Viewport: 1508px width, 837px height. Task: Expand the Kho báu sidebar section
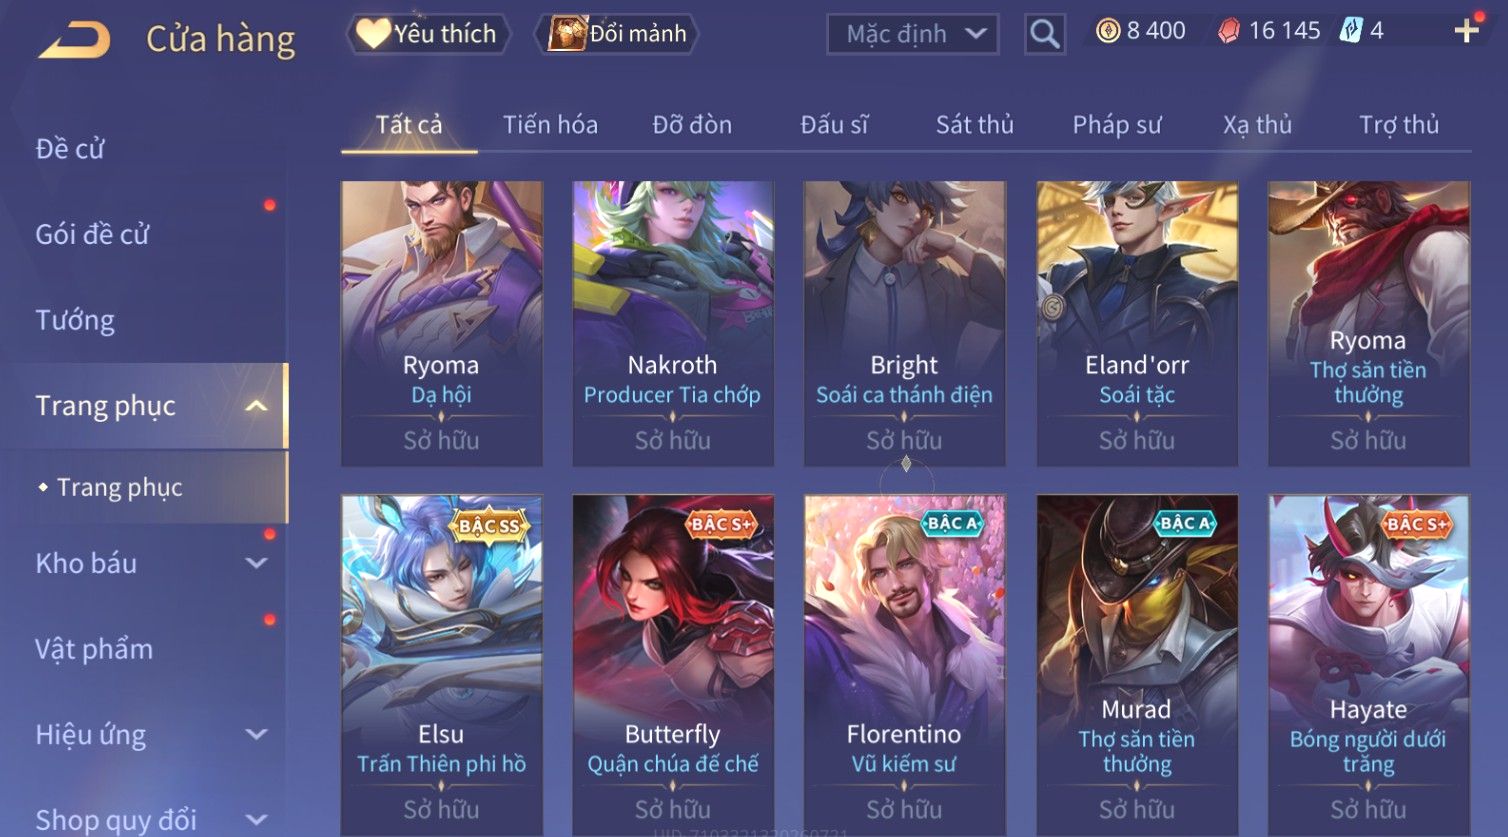coord(257,563)
